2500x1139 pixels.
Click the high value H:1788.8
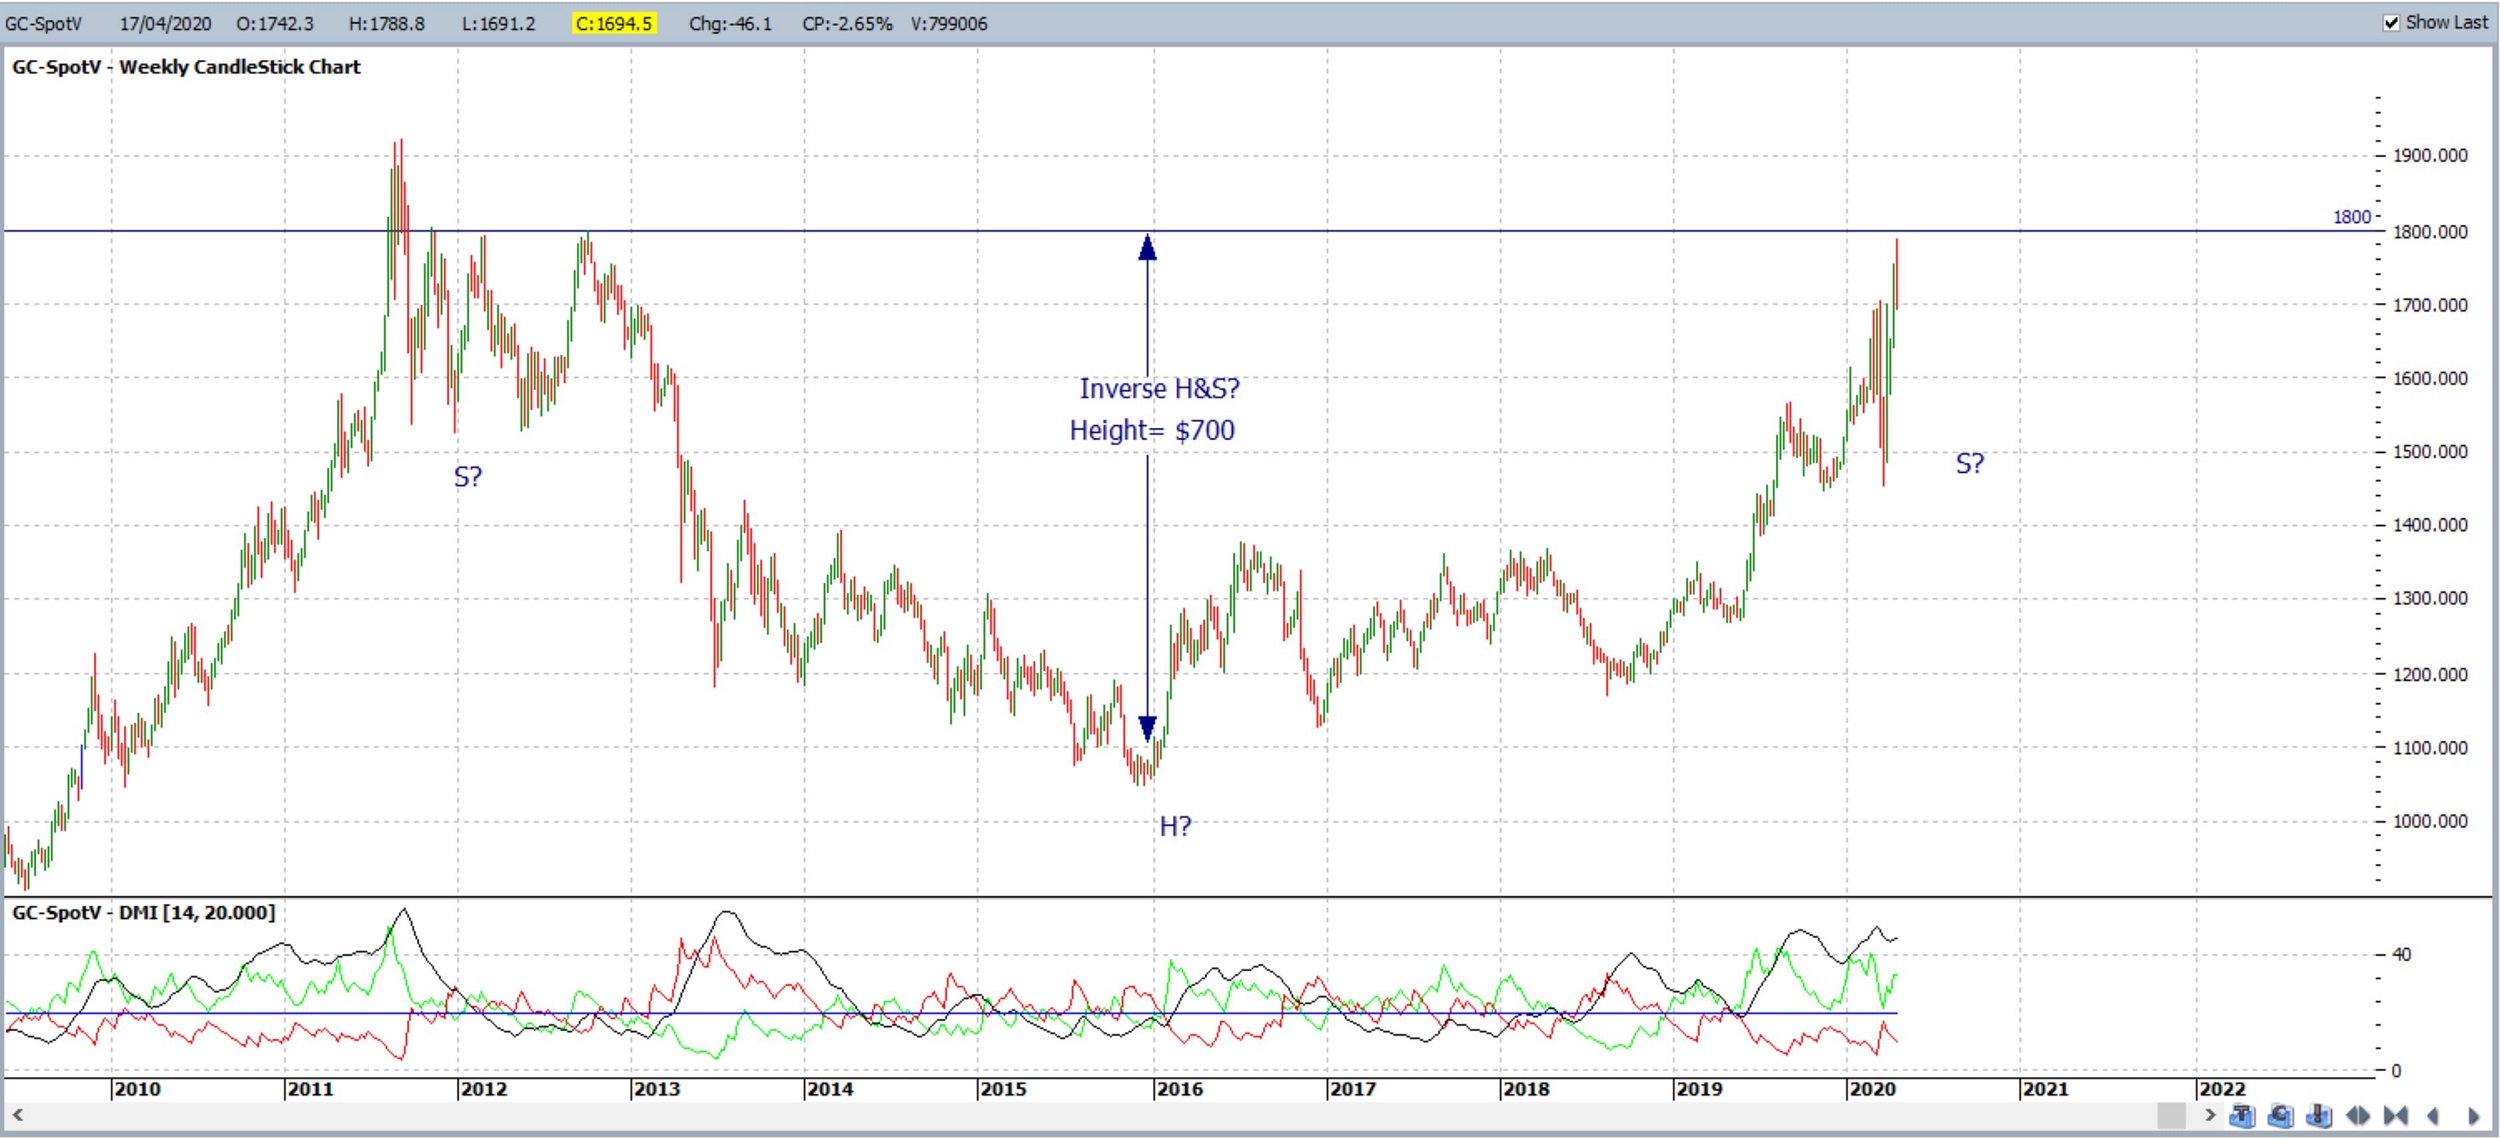pyautogui.click(x=386, y=23)
